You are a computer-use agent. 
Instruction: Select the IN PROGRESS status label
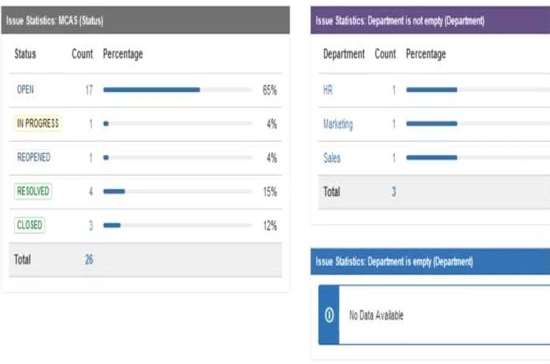tap(38, 123)
